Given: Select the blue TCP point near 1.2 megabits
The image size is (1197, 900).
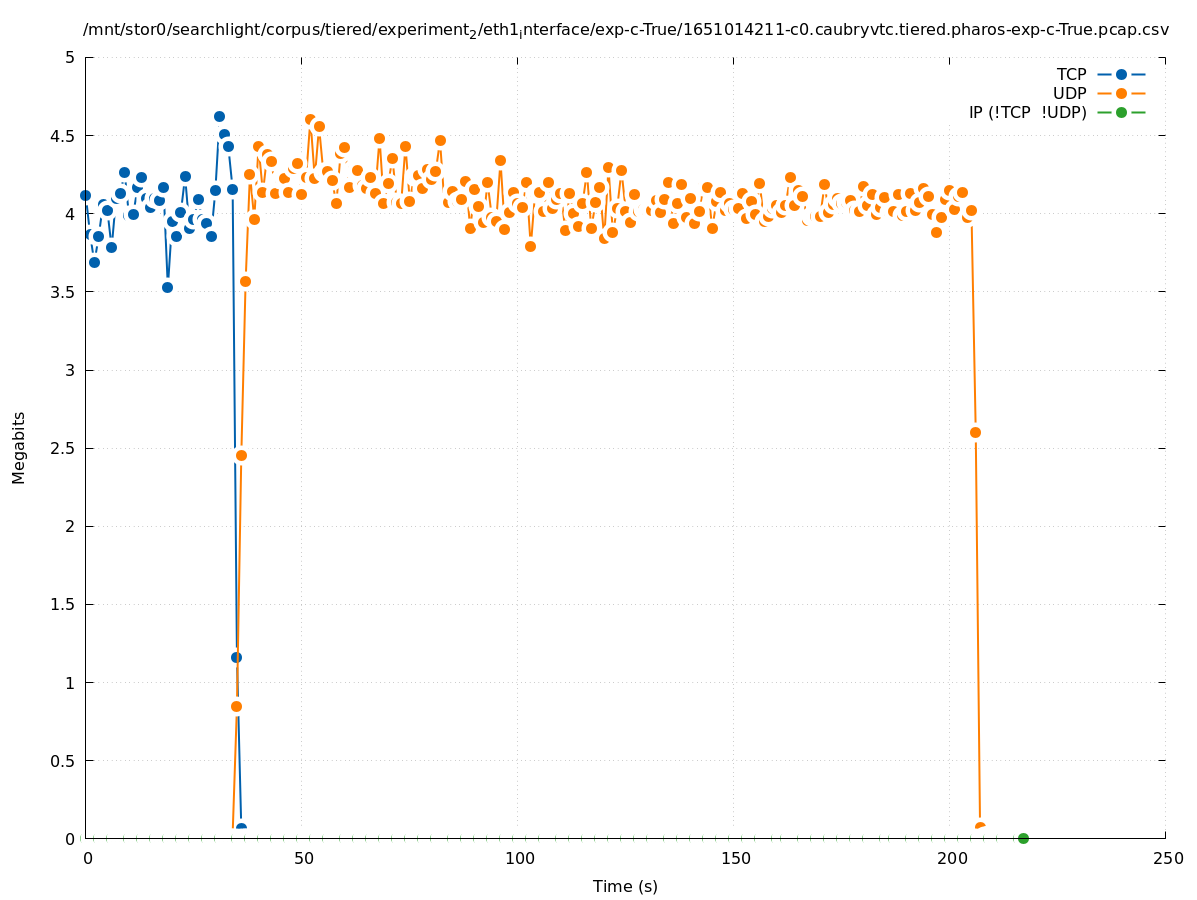Looking at the screenshot, I should point(236,657).
